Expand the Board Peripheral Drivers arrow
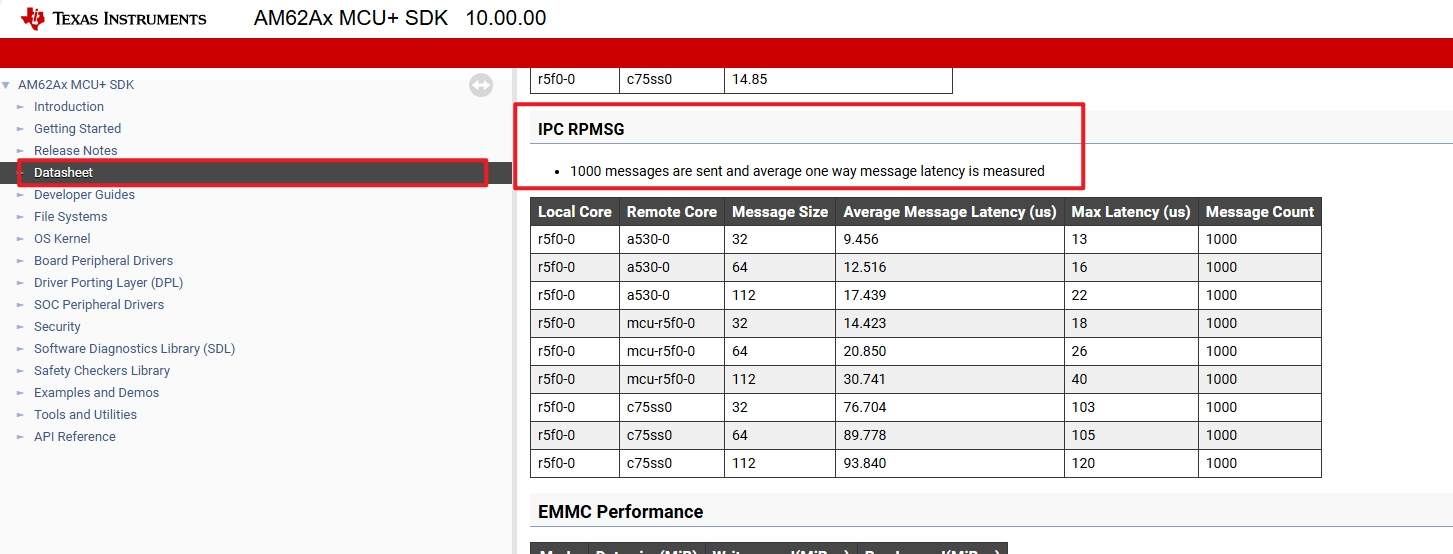This screenshot has width=1453, height=554. click(20, 261)
